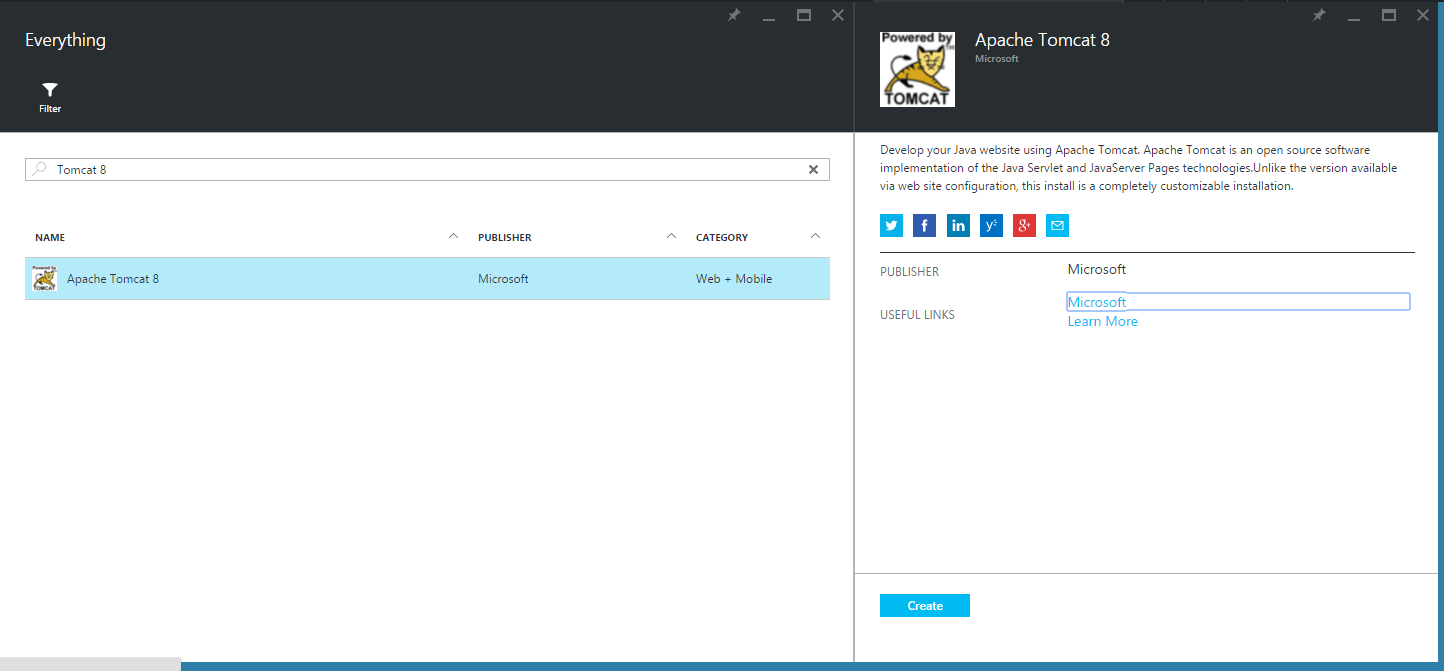This screenshot has width=1444, height=671.
Task: Open the Microsoft useful link
Action: click(x=1096, y=302)
